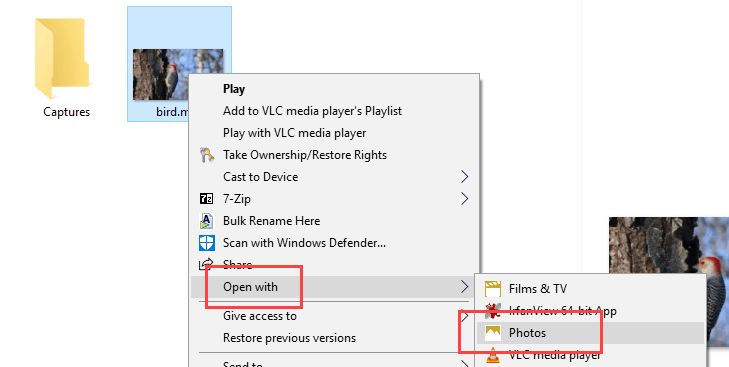Open the video with Photos

[590, 333]
